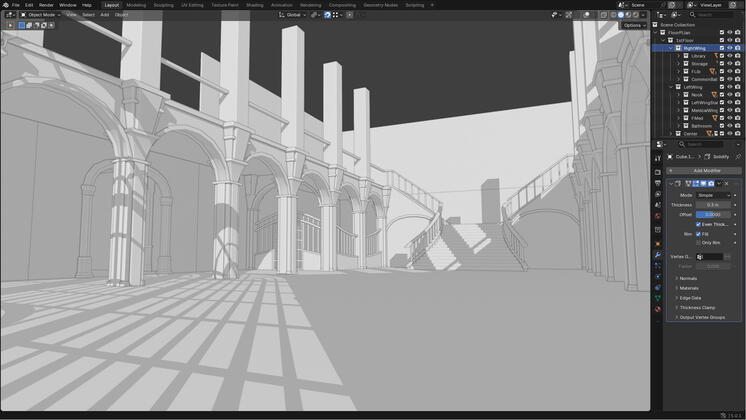The height and width of the screenshot is (420, 746).
Task: Expand the Thickness Clamp subpanel
Action: (697, 308)
